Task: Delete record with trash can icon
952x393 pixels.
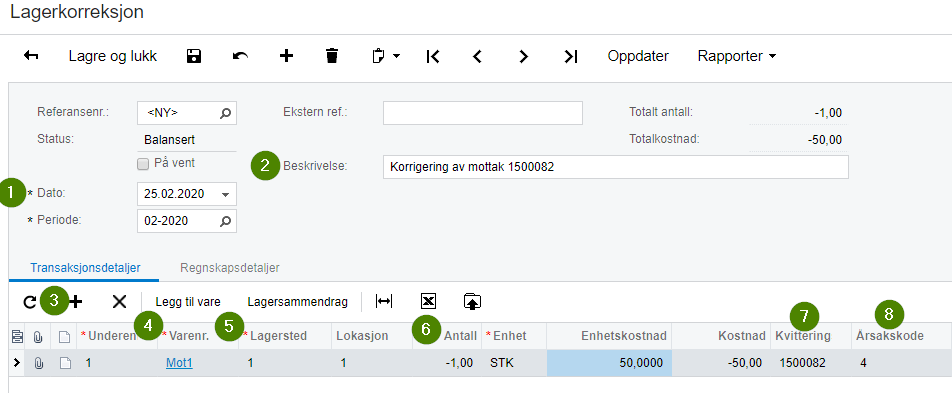Action: pos(332,56)
